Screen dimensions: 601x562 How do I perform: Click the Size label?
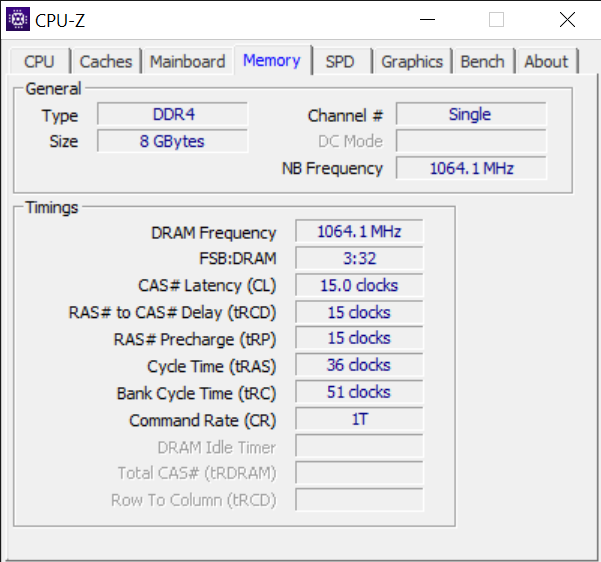(64, 141)
